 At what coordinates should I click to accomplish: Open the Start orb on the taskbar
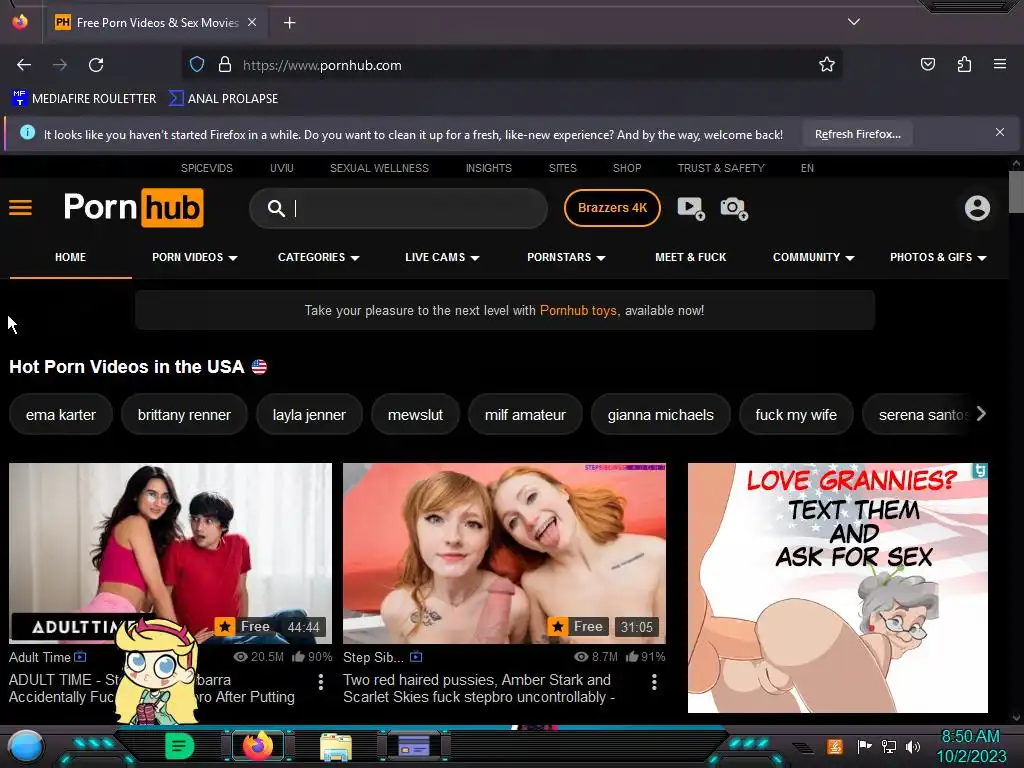(x=26, y=746)
